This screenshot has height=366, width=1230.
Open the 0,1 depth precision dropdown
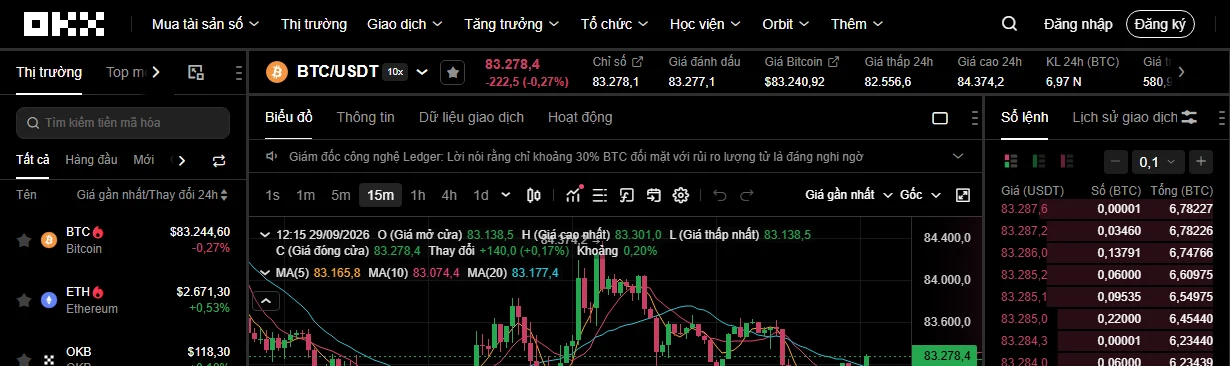click(x=1158, y=161)
